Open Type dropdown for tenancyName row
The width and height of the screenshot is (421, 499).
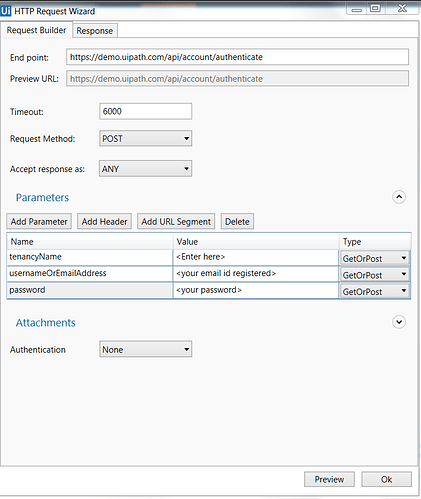[x=375, y=258]
